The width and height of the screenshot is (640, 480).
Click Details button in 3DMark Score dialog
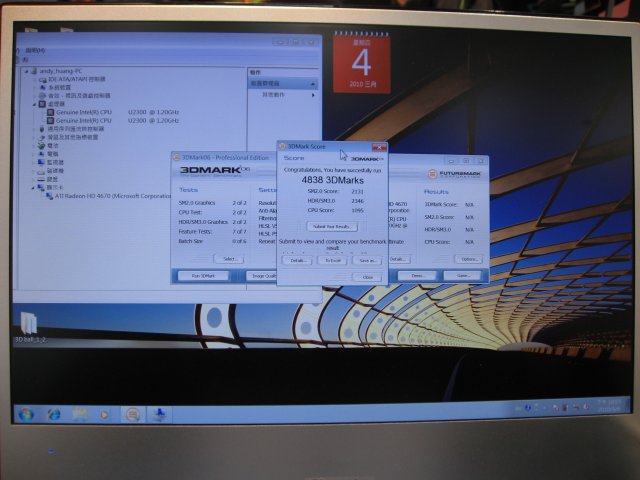pyautogui.click(x=297, y=260)
